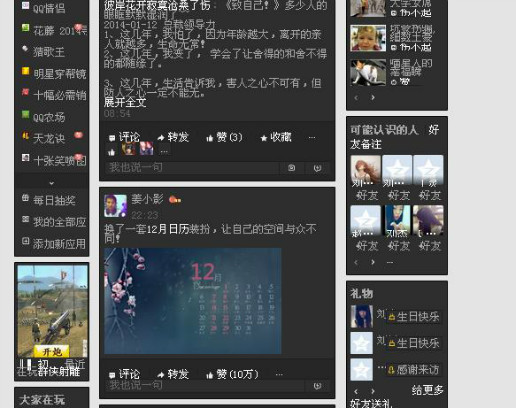
Task: Comment on 姜小影's post via 评论
Action: 125,374
